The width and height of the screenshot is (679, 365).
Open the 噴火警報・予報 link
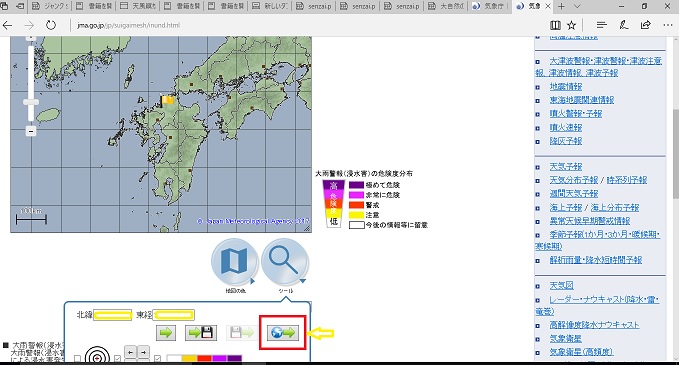[x=576, y=114]
